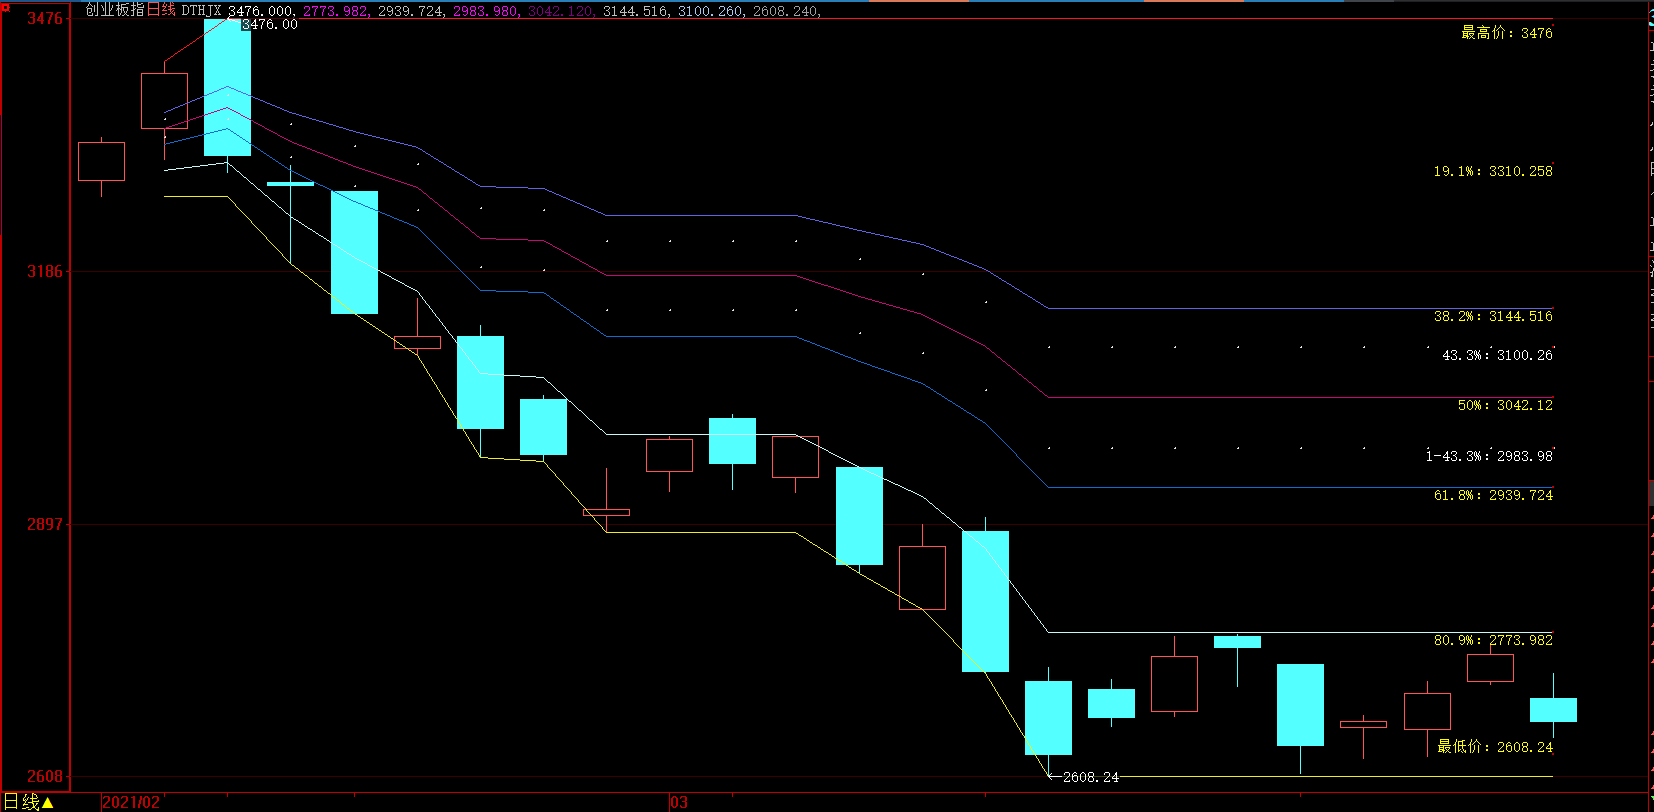This screenshot has height=812, width=1654.
Task: Click the 38.2%: 3144.516 retracement label
Action: tap(1493, 316)
